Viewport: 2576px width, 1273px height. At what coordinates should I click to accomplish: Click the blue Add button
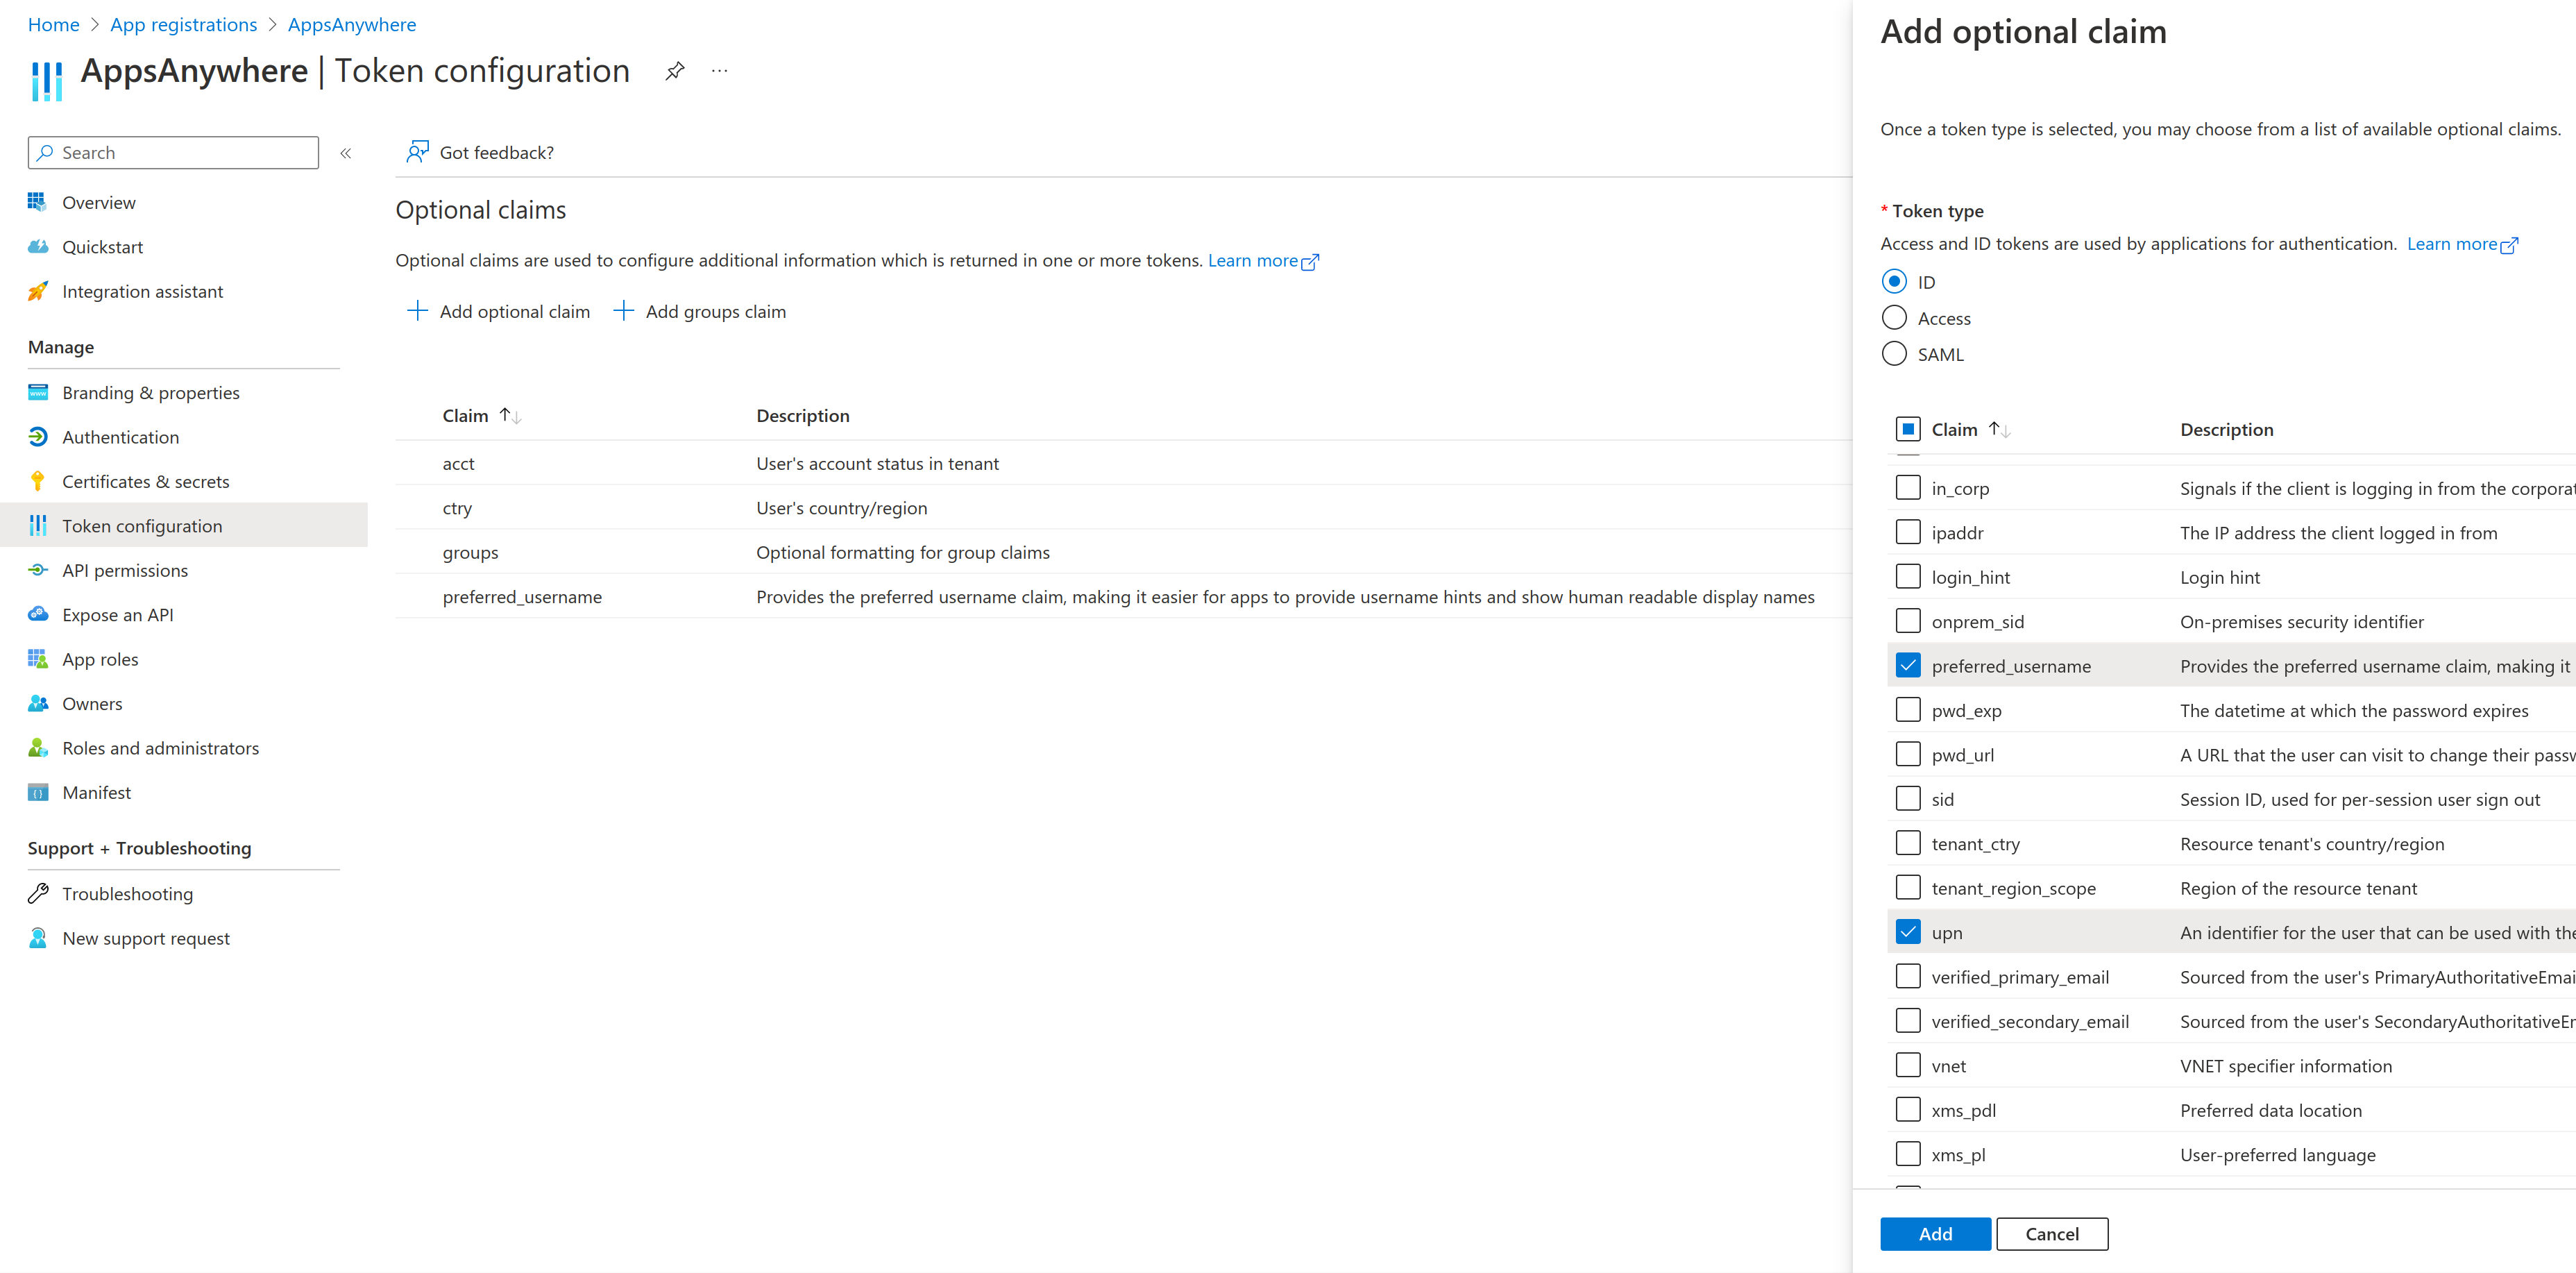[1934, 1233]
